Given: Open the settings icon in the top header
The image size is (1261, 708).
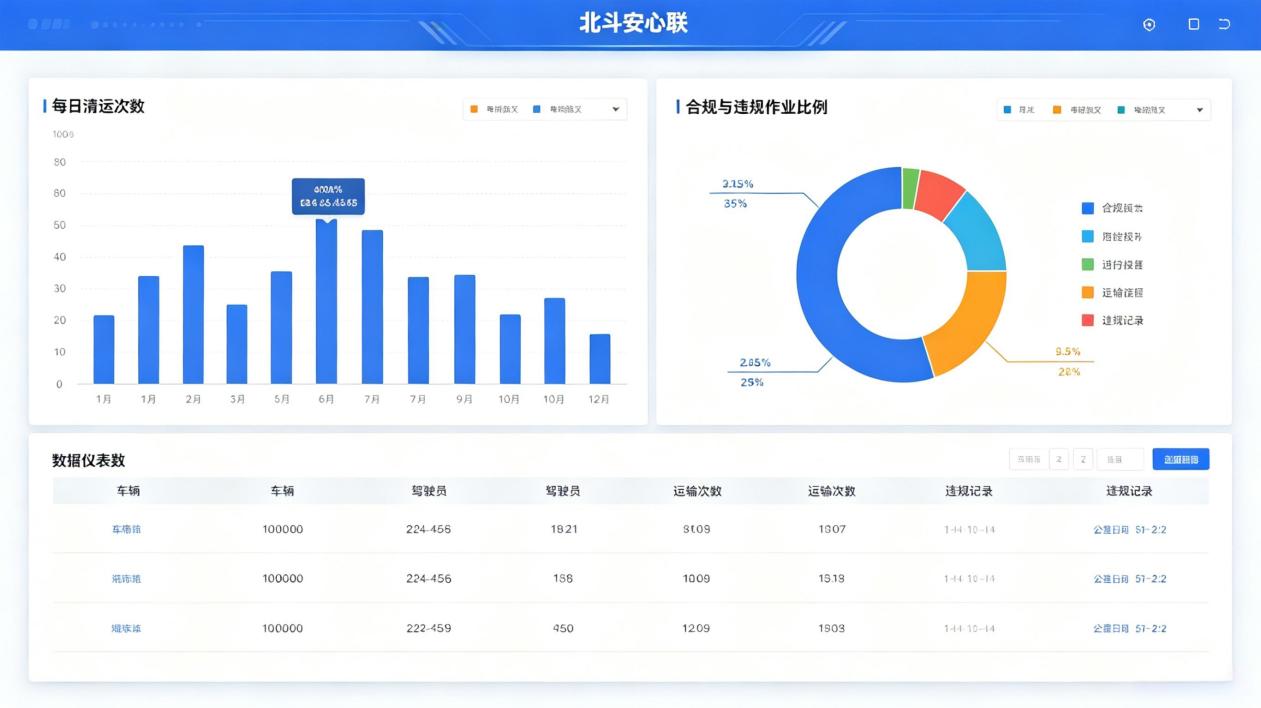Looking at the screenshot, I should pos(1149,25).
